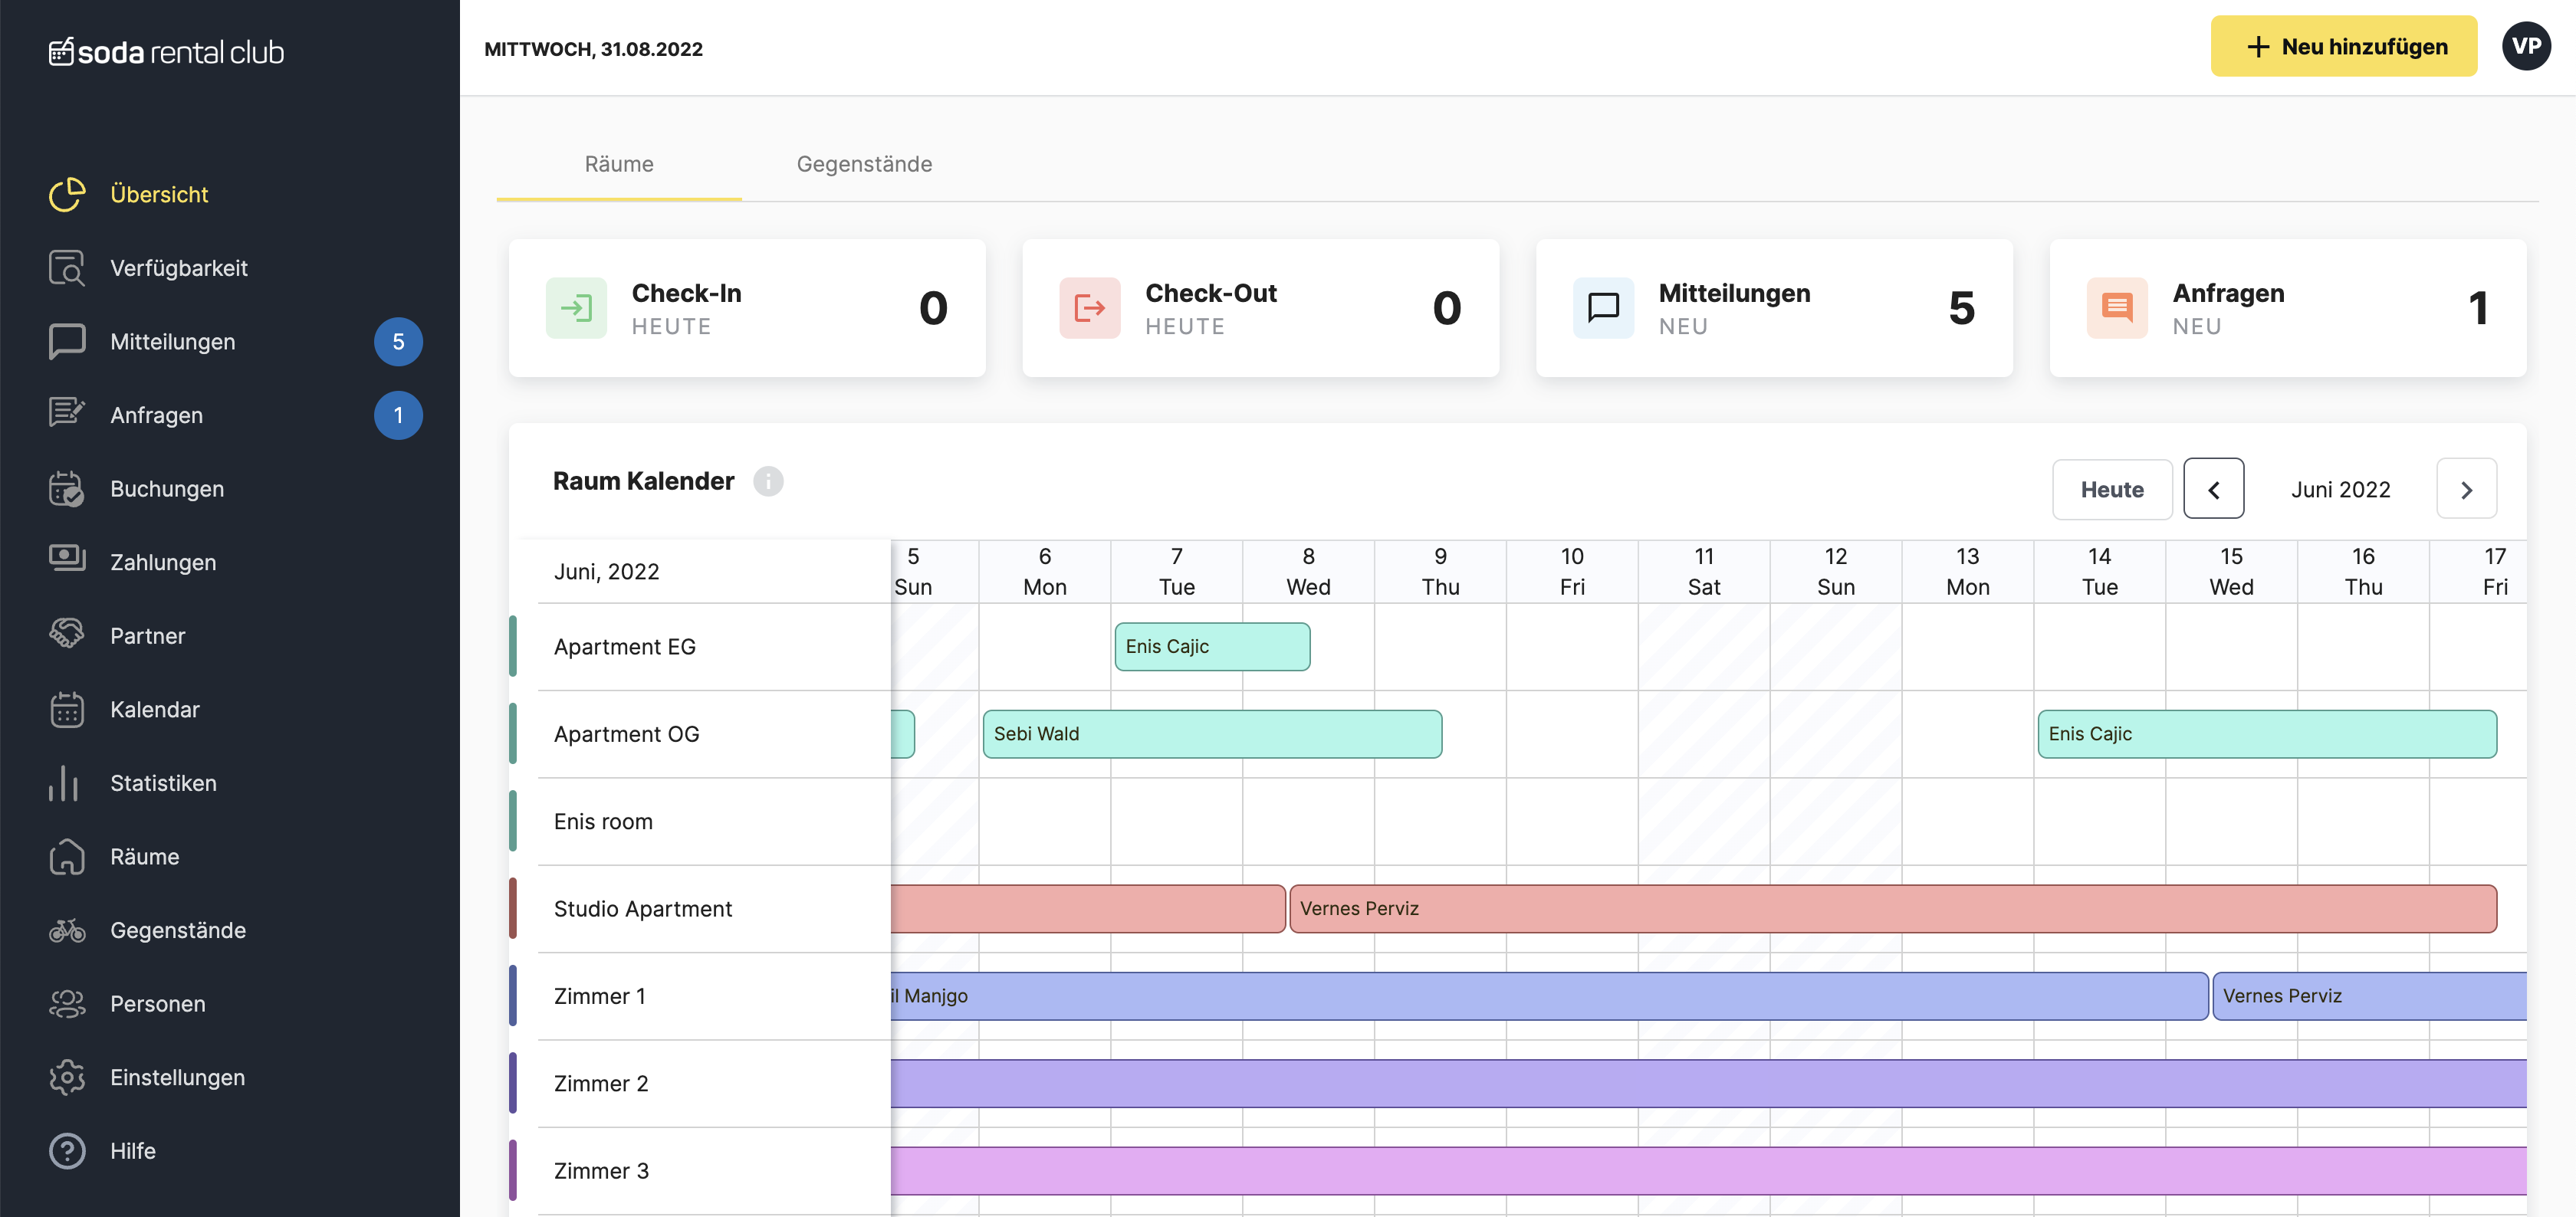
Task: Open the purple booking bar in Zimmer 2
Action: 1708,1083
